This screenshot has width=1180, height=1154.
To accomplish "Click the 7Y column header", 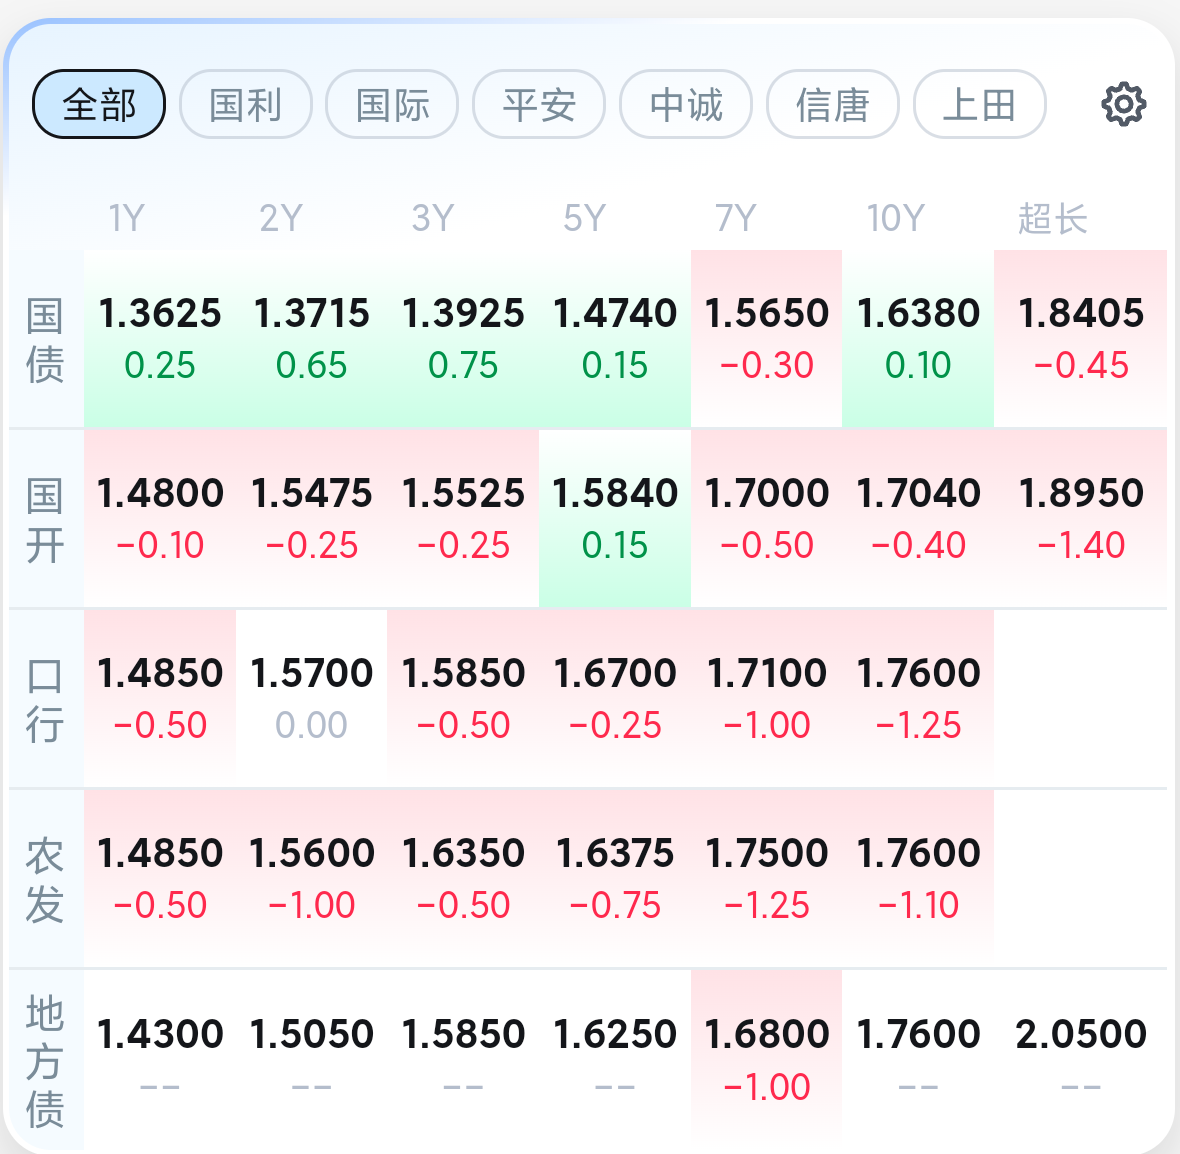I will click(x=736, y=218).
